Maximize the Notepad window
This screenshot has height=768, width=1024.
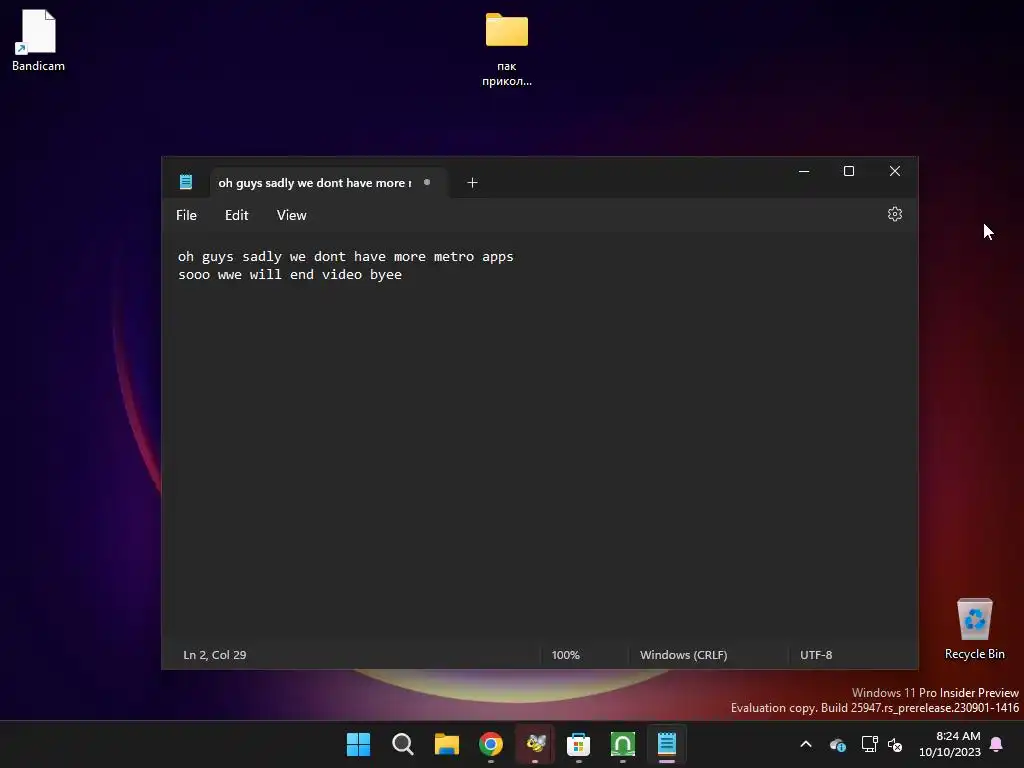click(x=849, y=171)
